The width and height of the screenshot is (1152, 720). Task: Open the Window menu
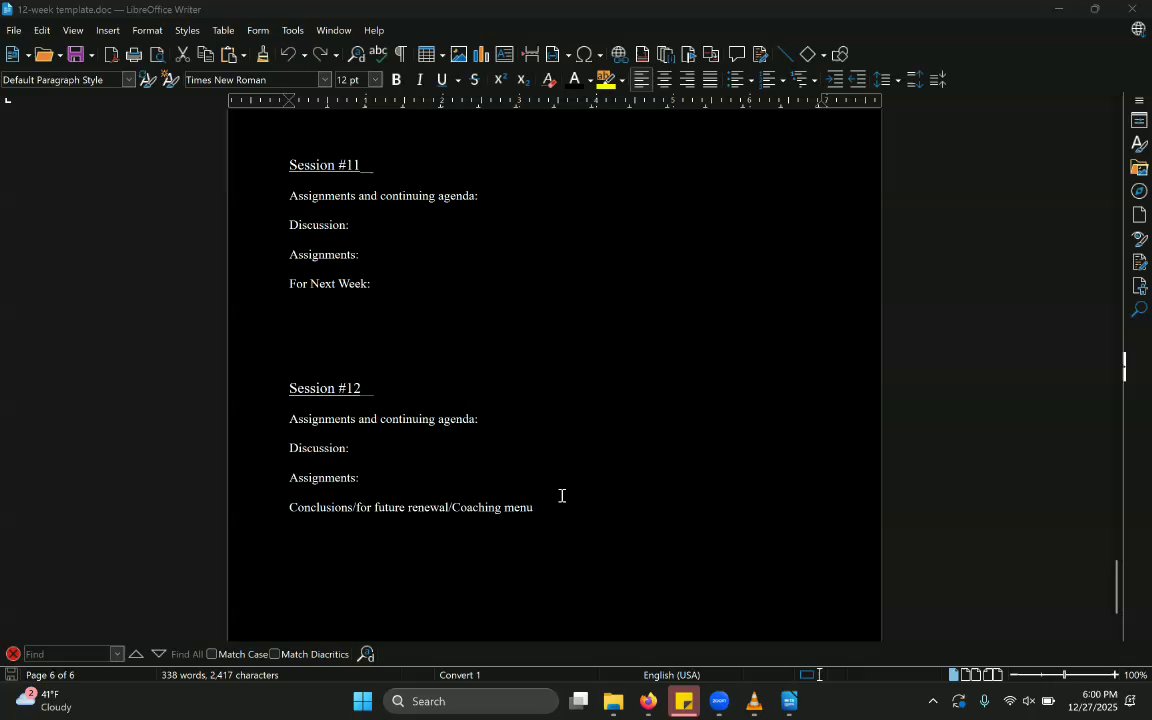click(x=334, y=30)
